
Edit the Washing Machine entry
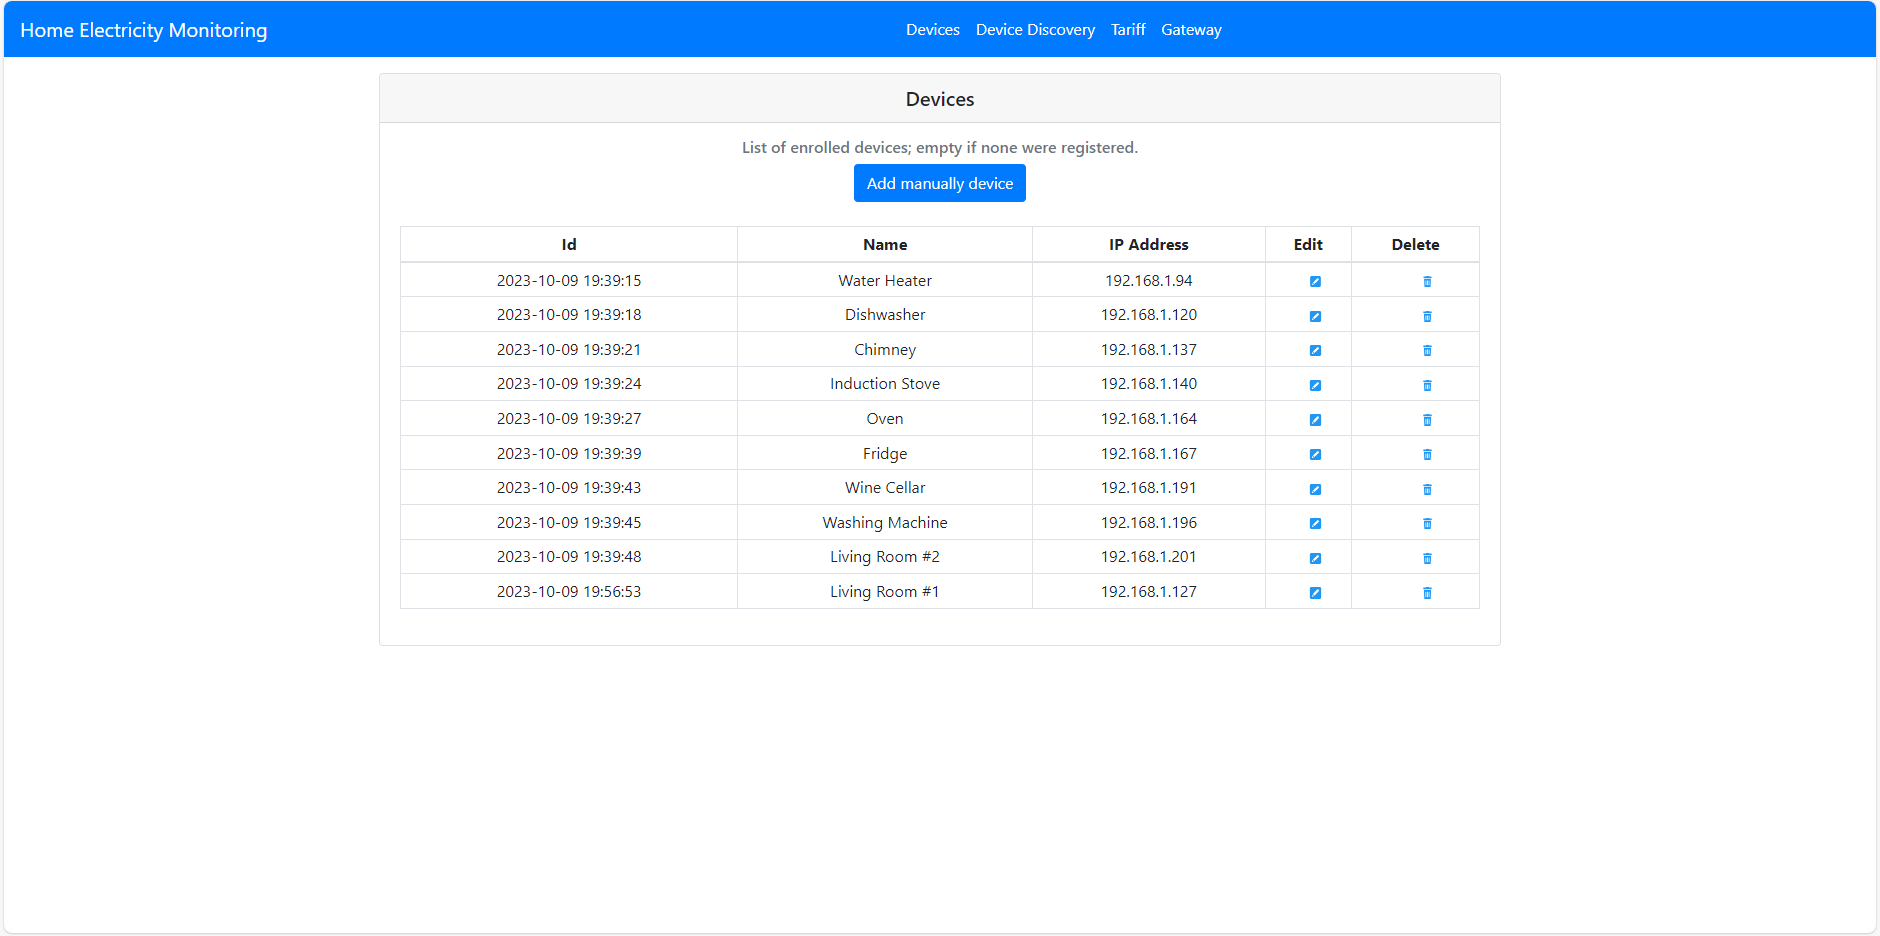1315,522
